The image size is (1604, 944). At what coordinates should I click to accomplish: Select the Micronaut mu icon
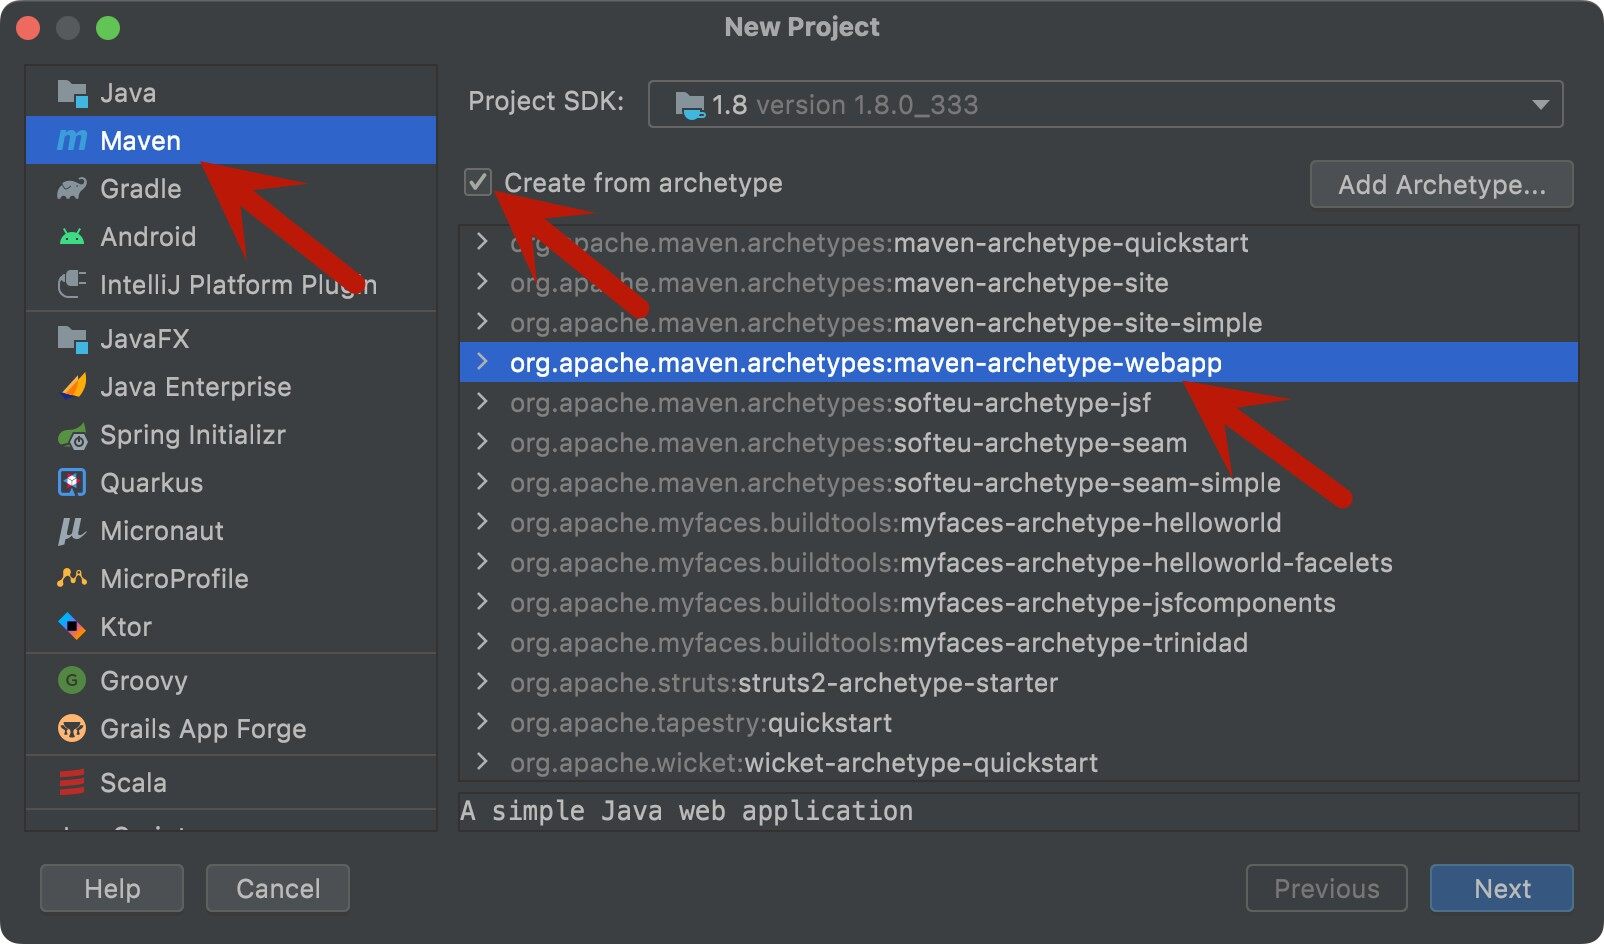click(72, 531)
